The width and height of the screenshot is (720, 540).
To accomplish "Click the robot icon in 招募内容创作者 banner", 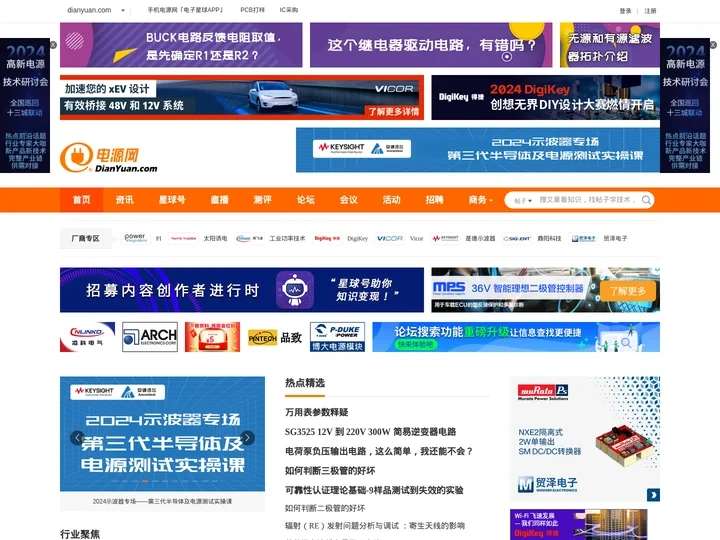I will click(295, 290).
